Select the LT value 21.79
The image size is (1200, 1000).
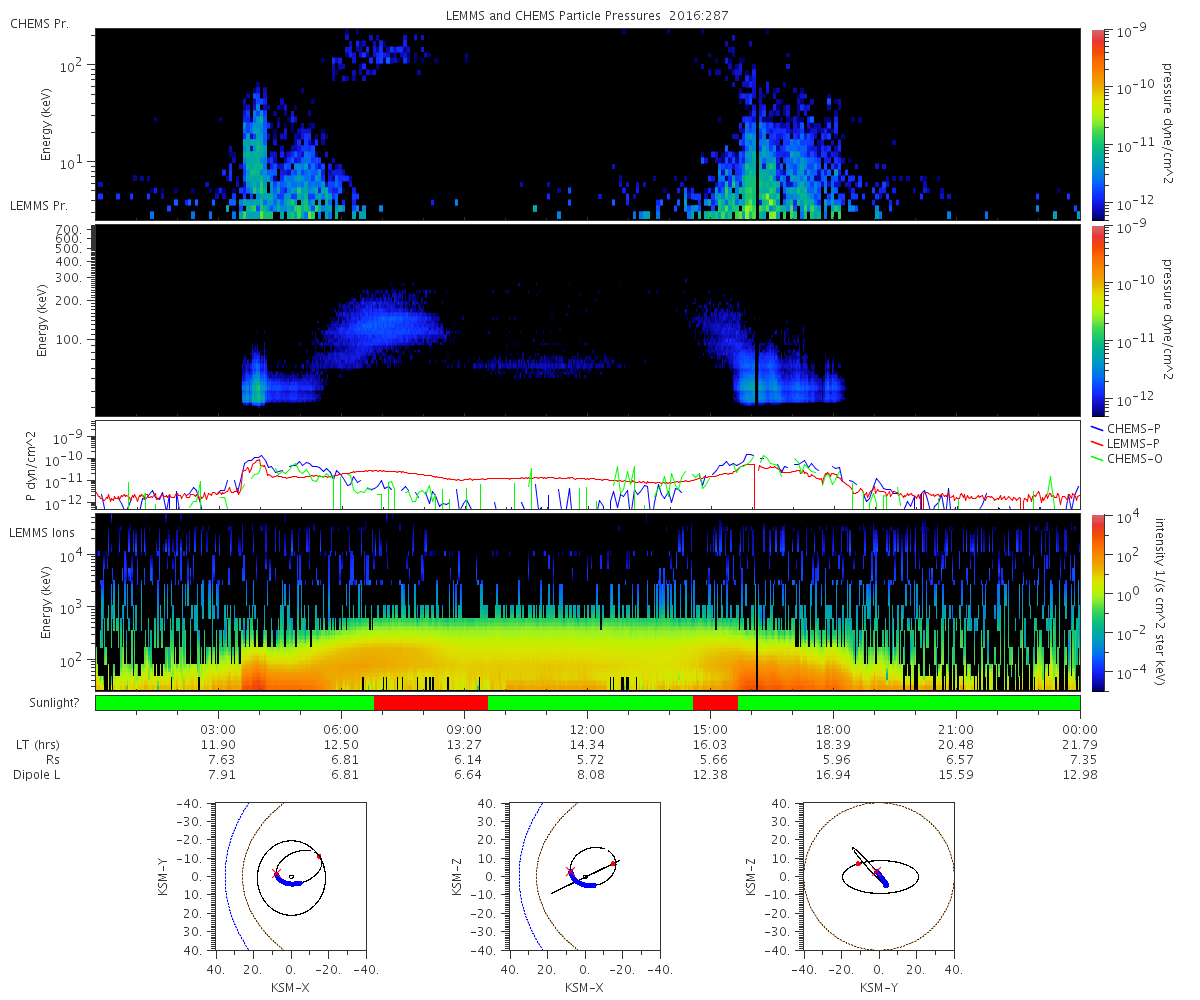(1080, 745)
